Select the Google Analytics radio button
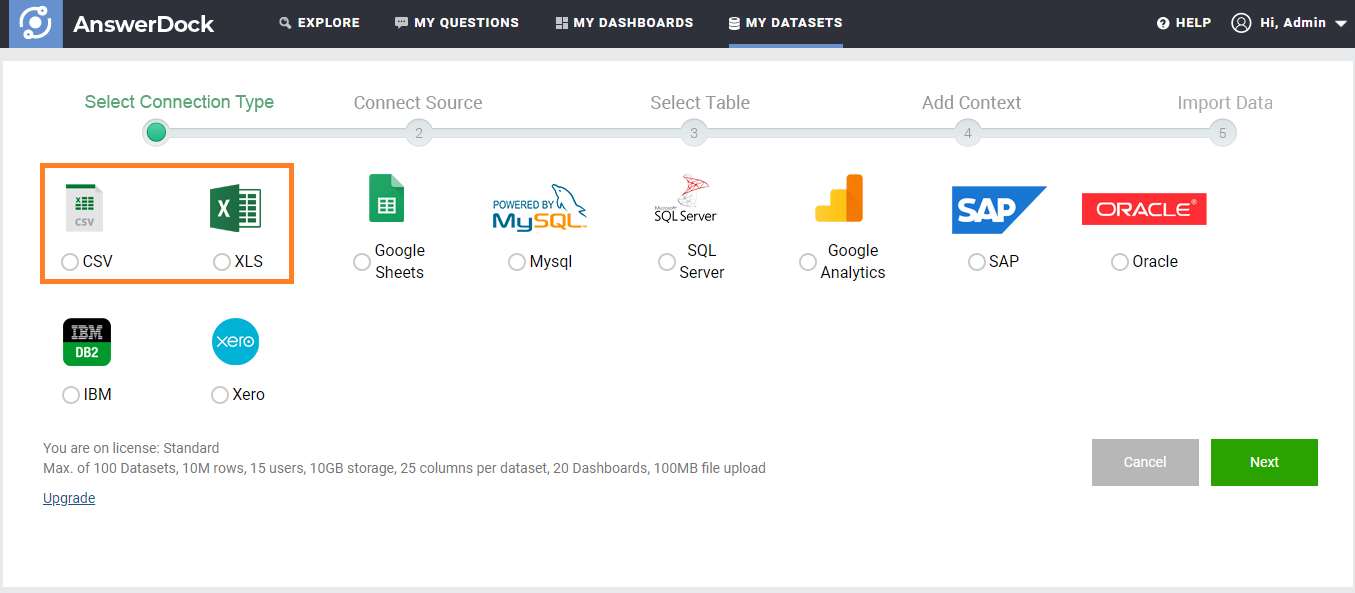This screenshot has width=1355, height=593. click(x=808, y=262)
